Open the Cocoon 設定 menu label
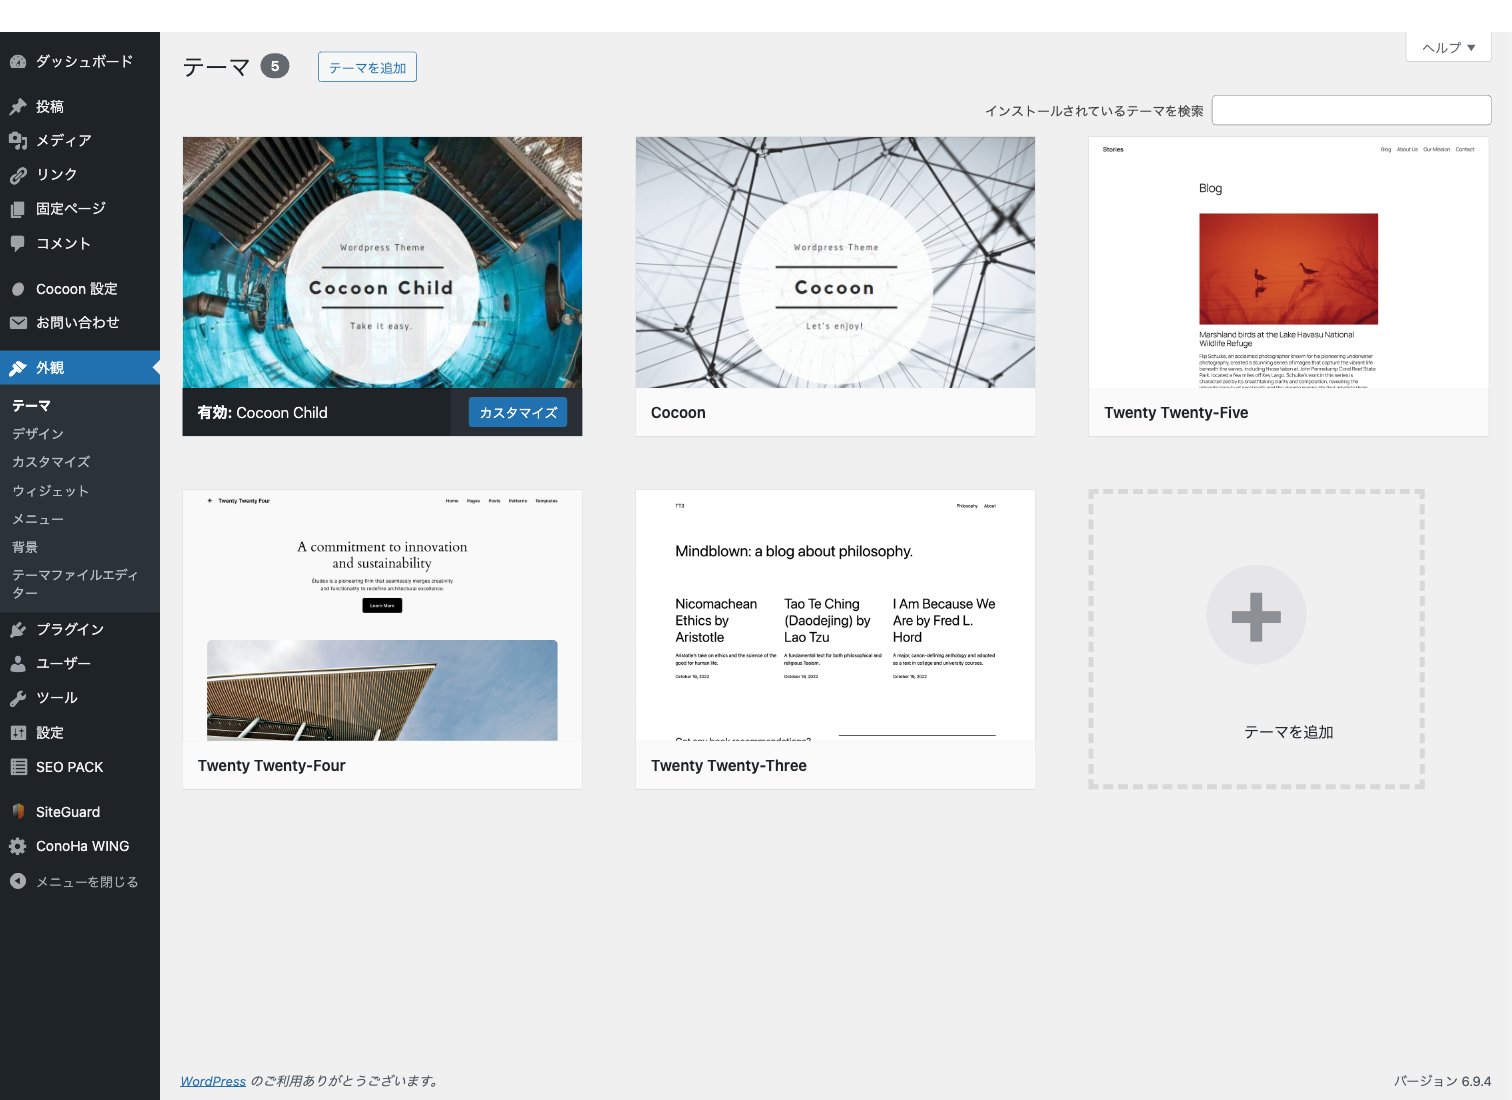The height and width of the screenshot is (1100, 1512). (77, 289)
